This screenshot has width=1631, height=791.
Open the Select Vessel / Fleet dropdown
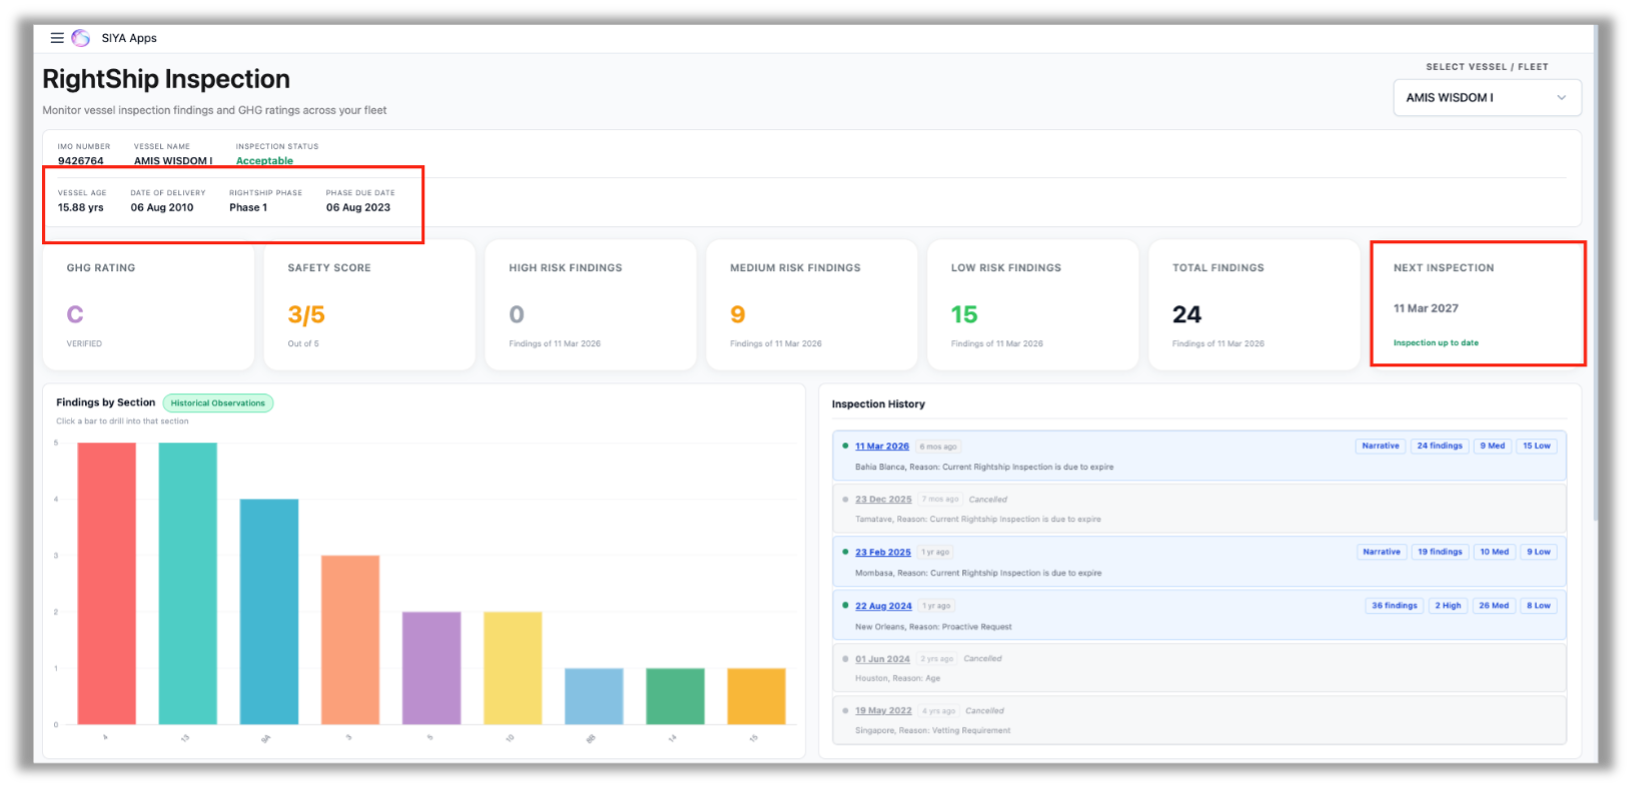(1487, 98)
